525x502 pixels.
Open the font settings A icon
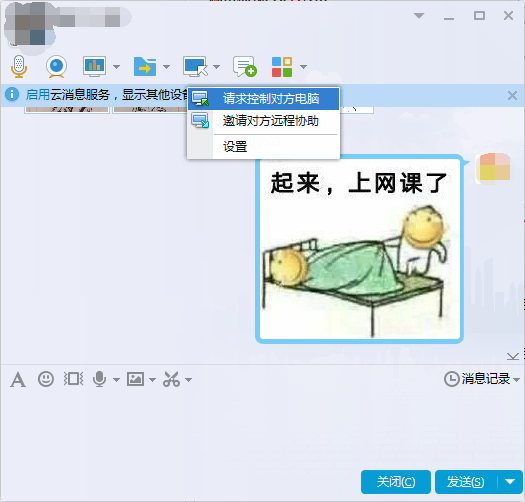[x=18, y=380]
